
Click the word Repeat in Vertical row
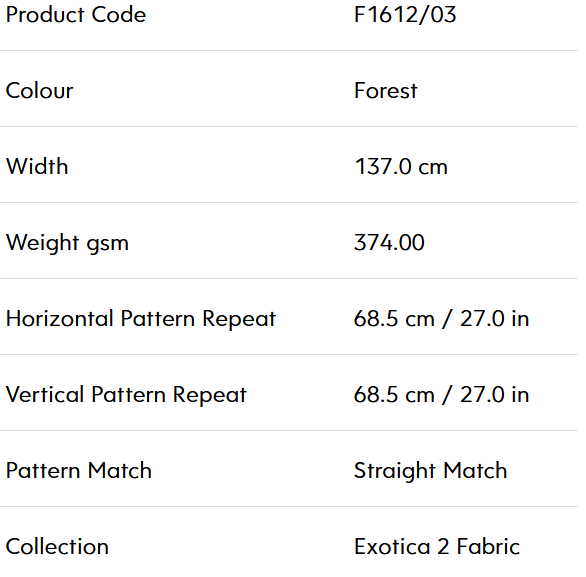[x=210, y=395]
